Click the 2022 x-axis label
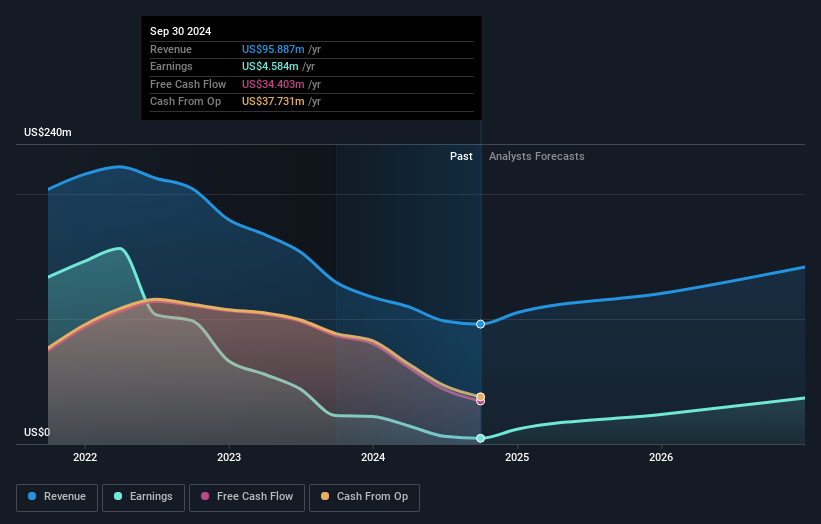The width and height of the screenshot is (821, 524). click(85, 457)
